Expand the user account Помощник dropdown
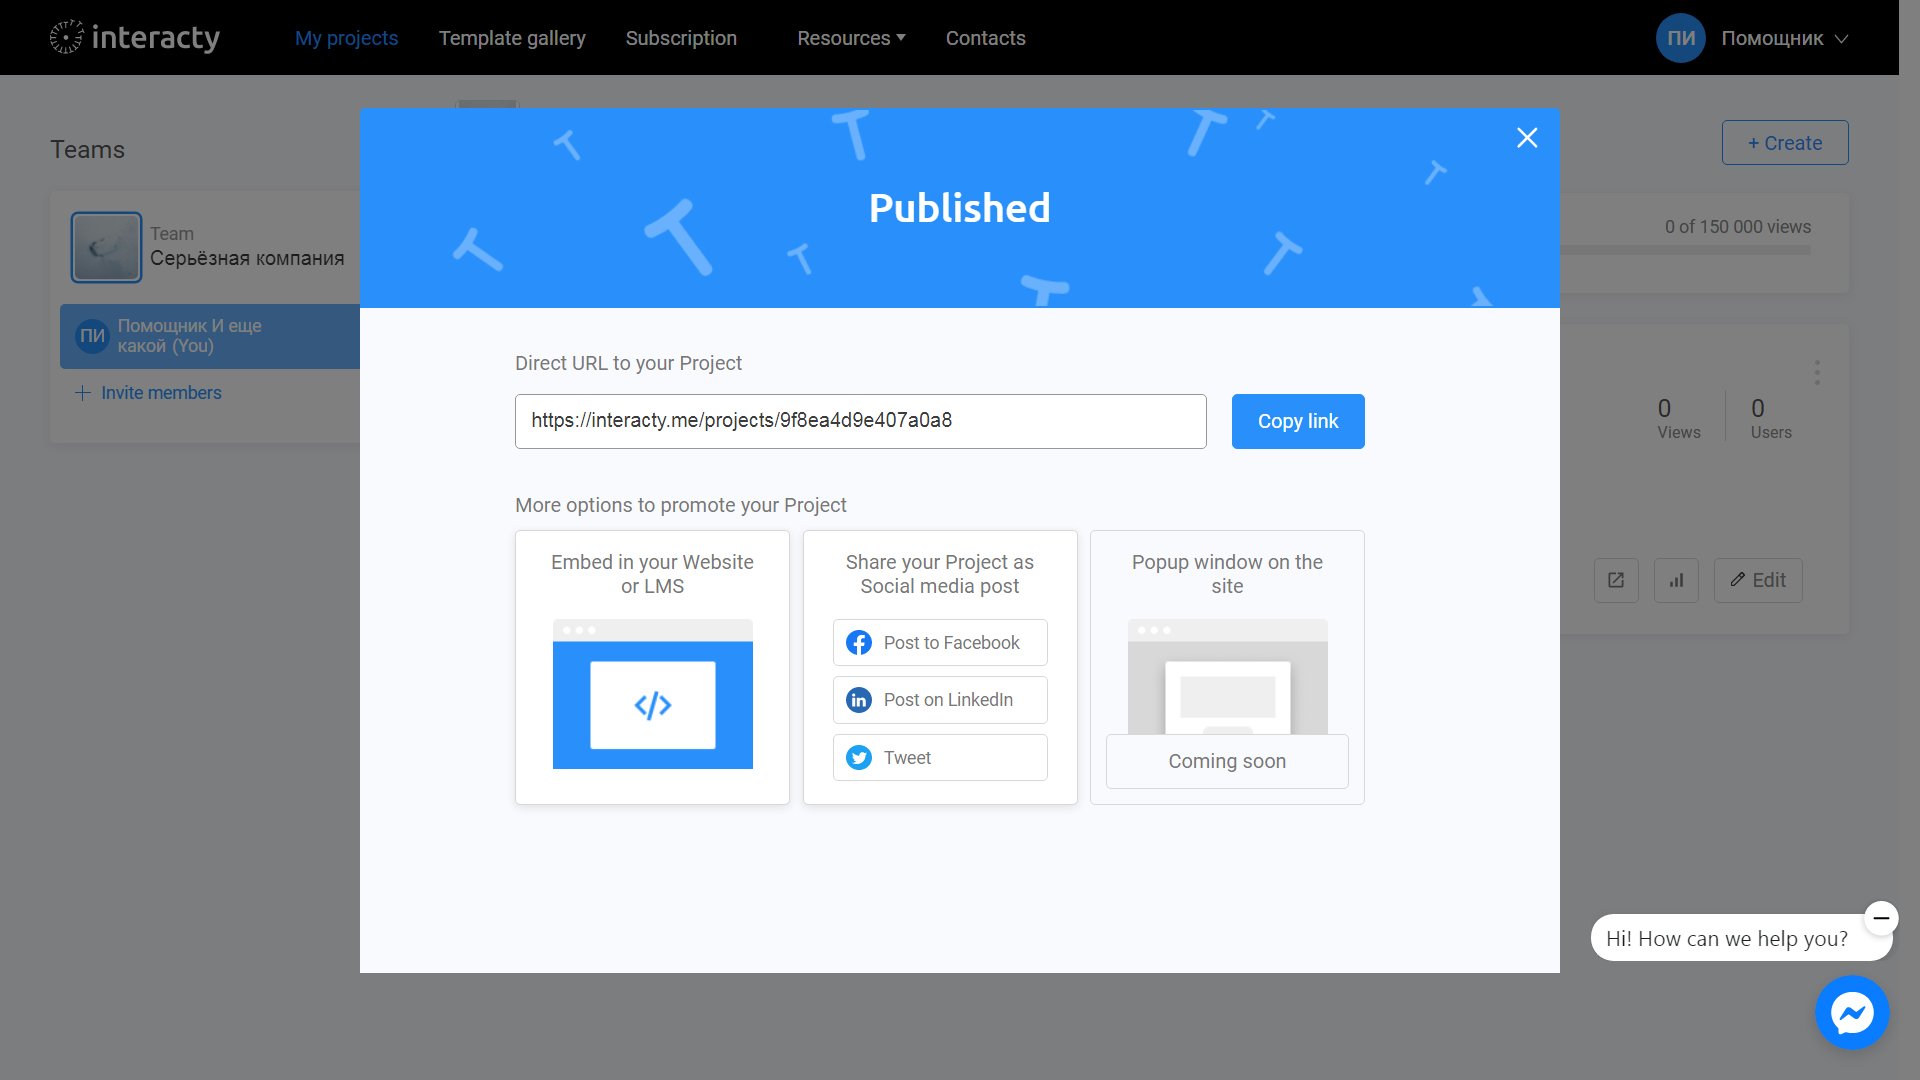Viewport: 1920px width, 1080px height. [1782, 37]
